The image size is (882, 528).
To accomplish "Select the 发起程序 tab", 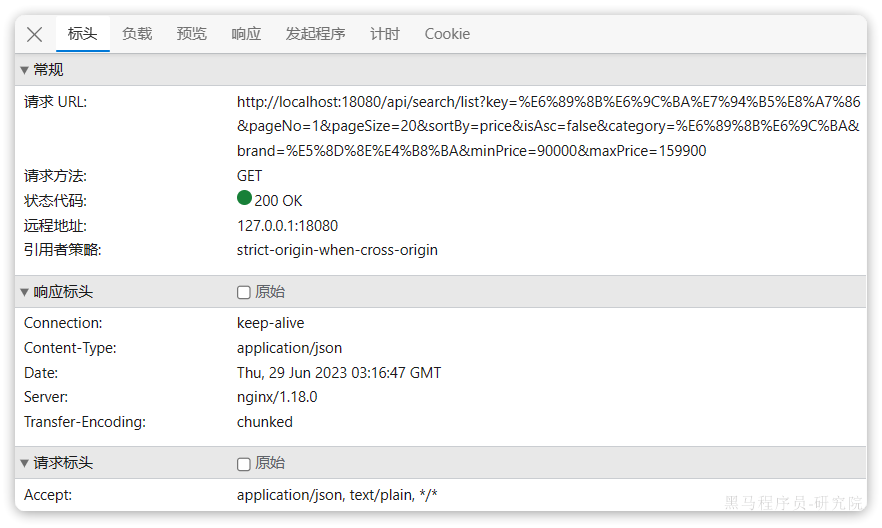I will pos(315,34).
